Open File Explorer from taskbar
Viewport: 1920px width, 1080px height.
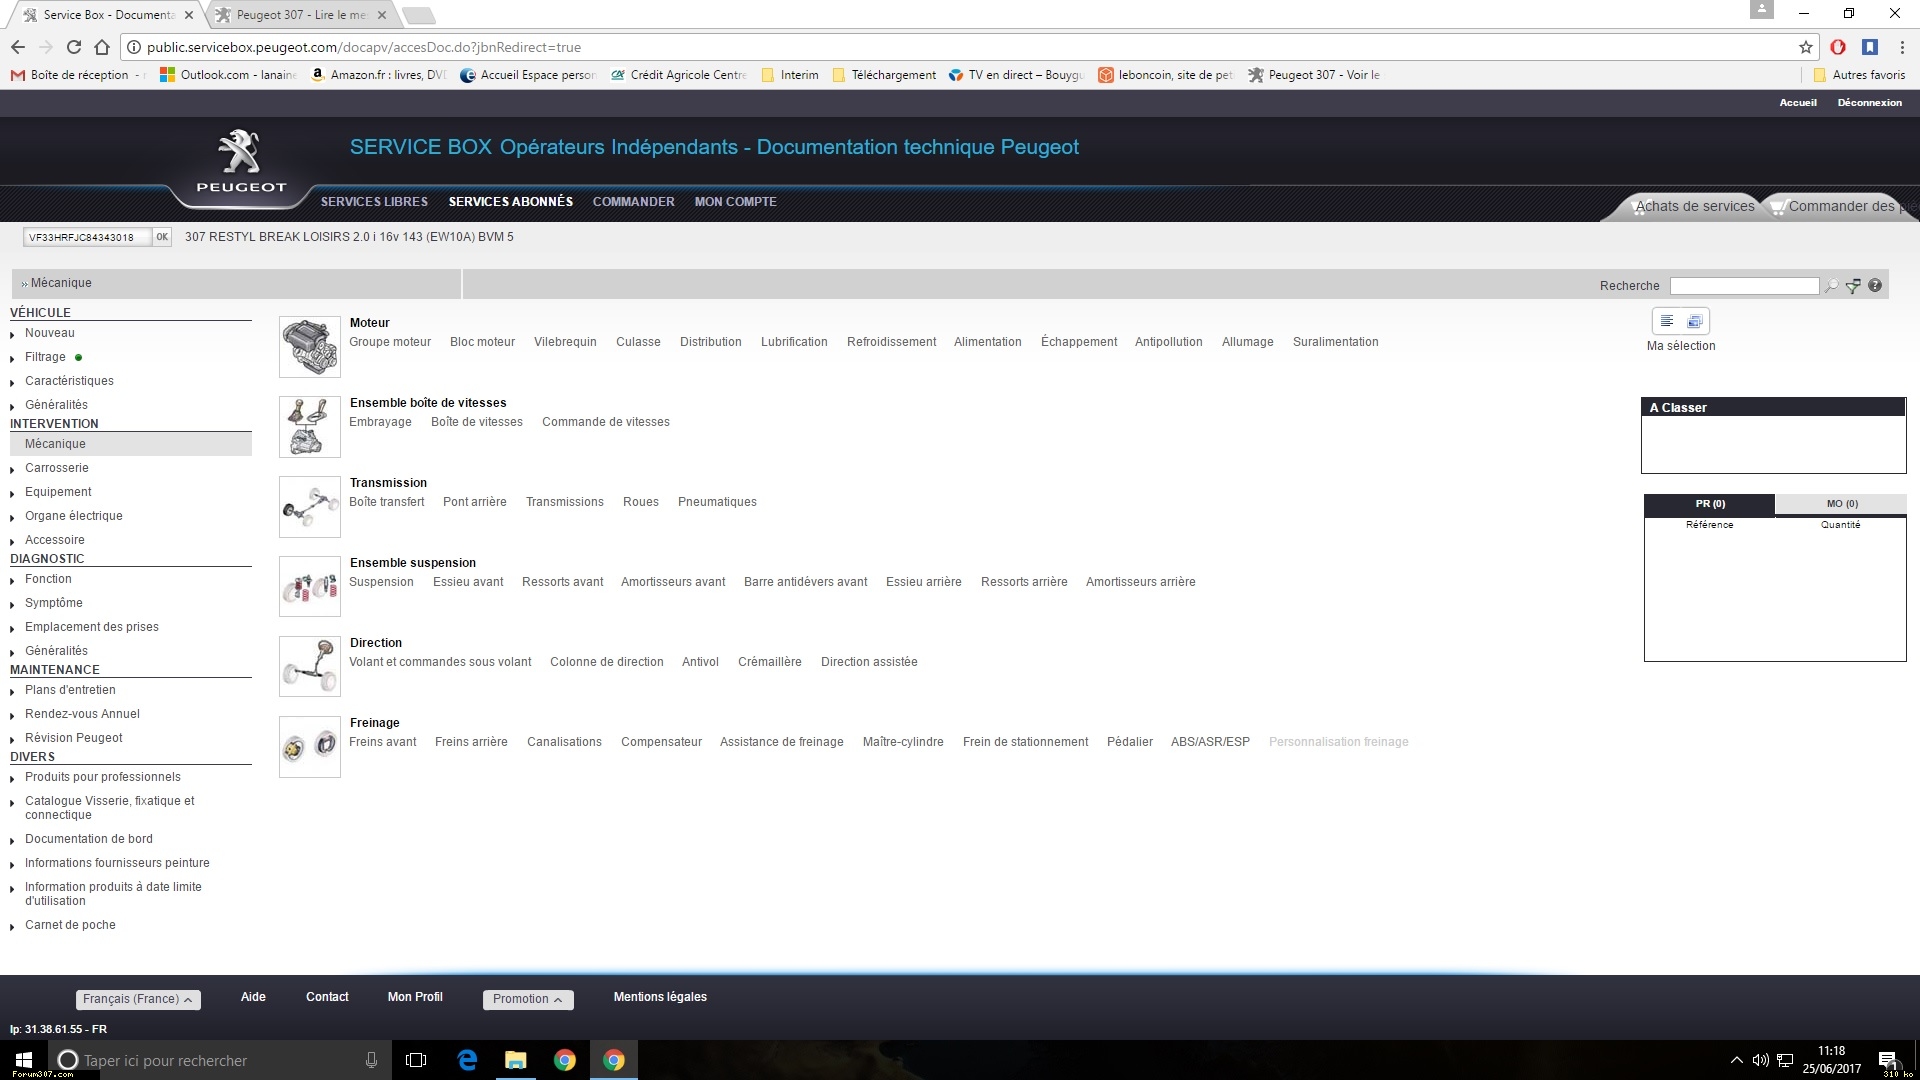tap(516, 1060)
